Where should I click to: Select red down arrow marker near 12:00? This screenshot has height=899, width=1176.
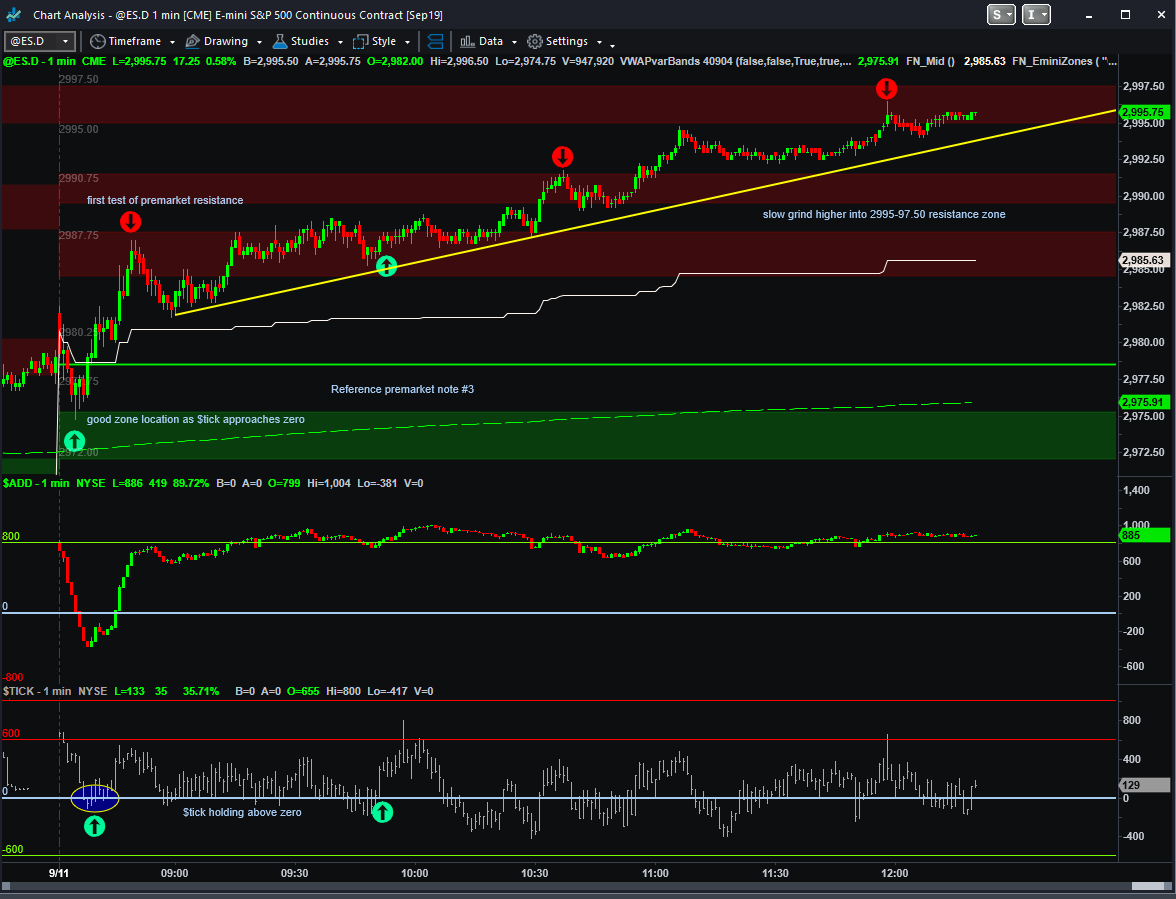pos(886,89)
